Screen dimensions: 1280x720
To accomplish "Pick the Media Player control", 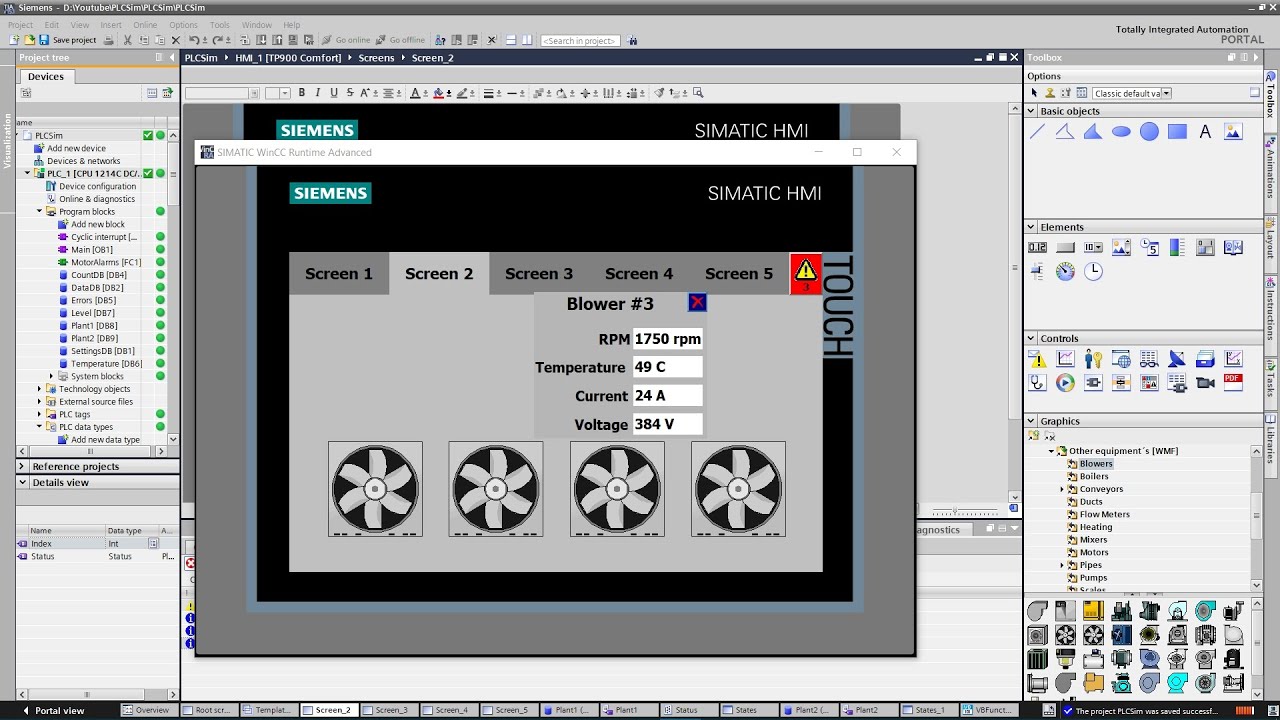I will point(1065,382).
